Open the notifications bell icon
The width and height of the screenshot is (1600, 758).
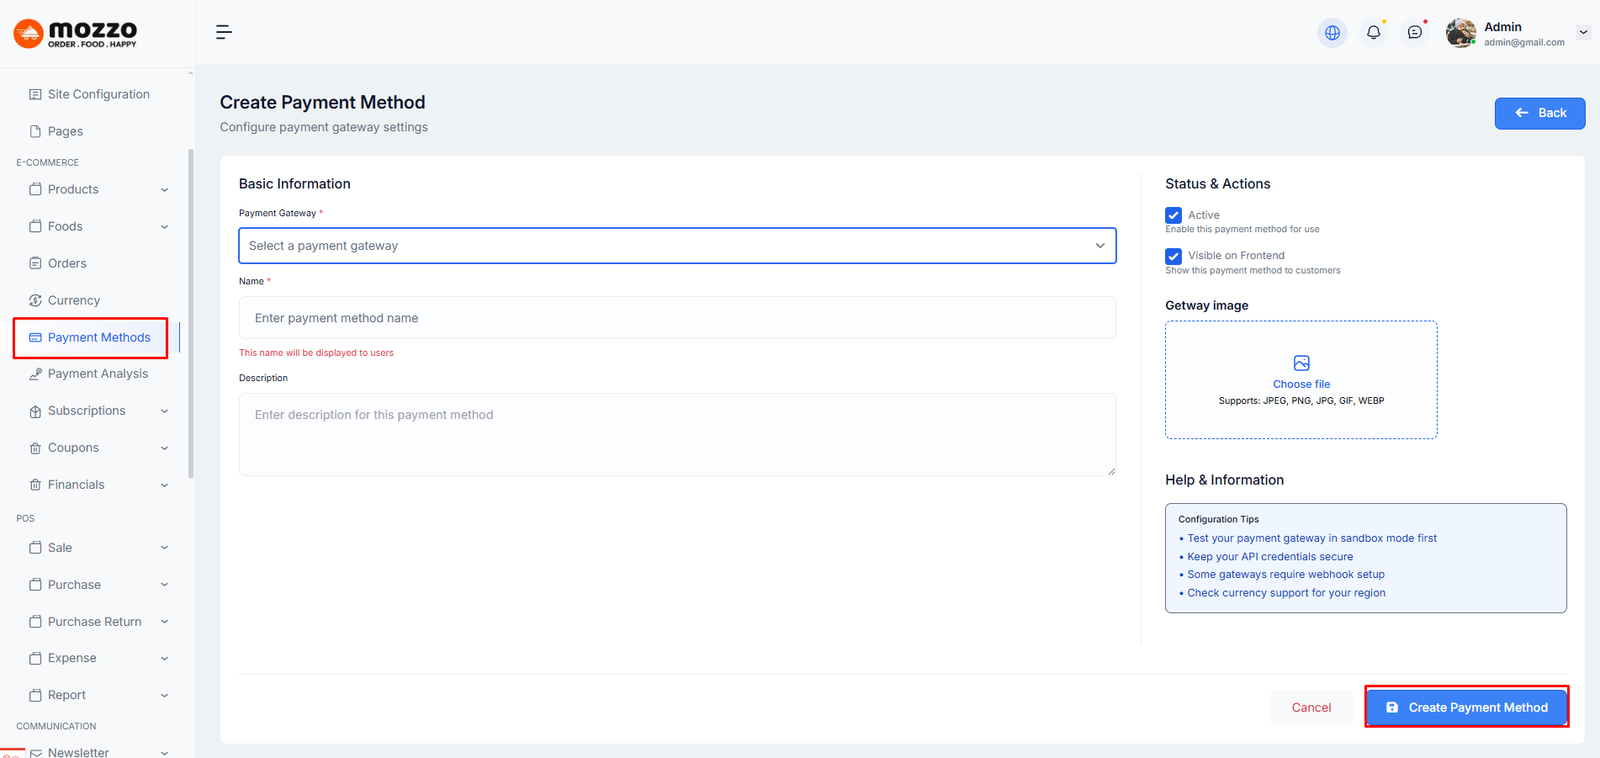(x=1374, y=32)
